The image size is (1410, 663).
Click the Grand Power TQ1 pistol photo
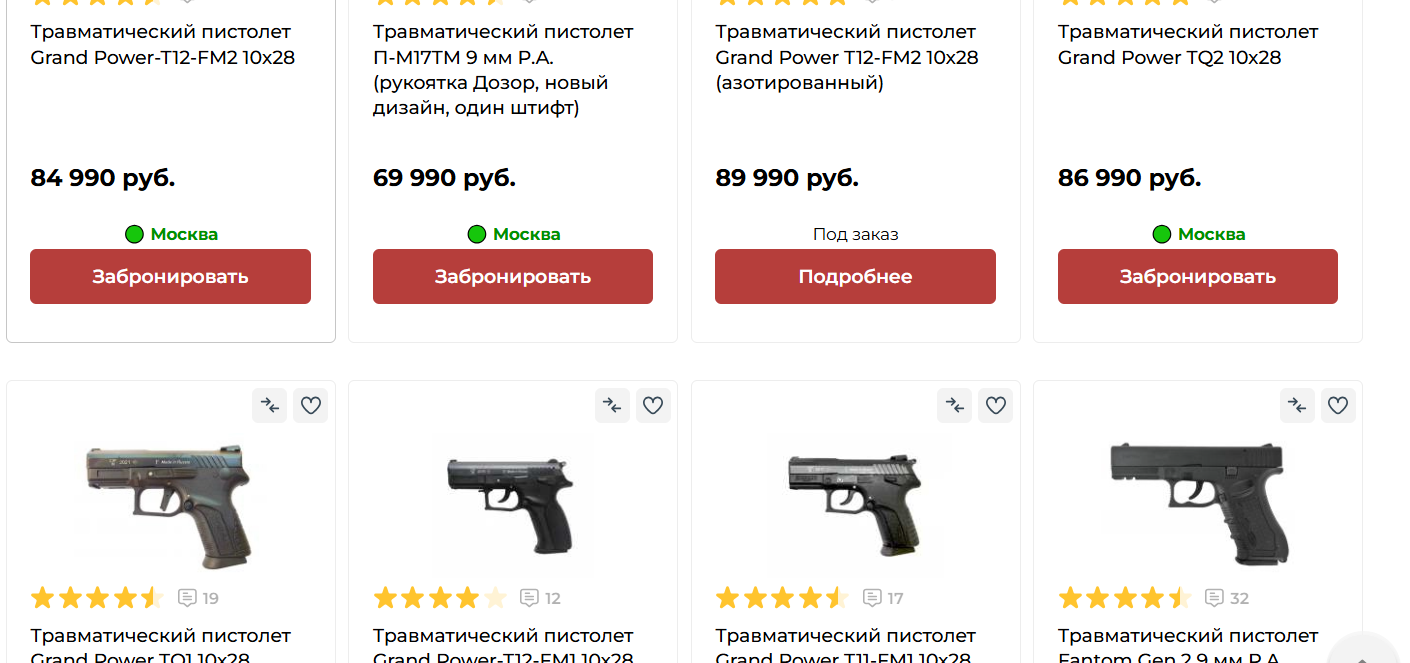[170, 502]
